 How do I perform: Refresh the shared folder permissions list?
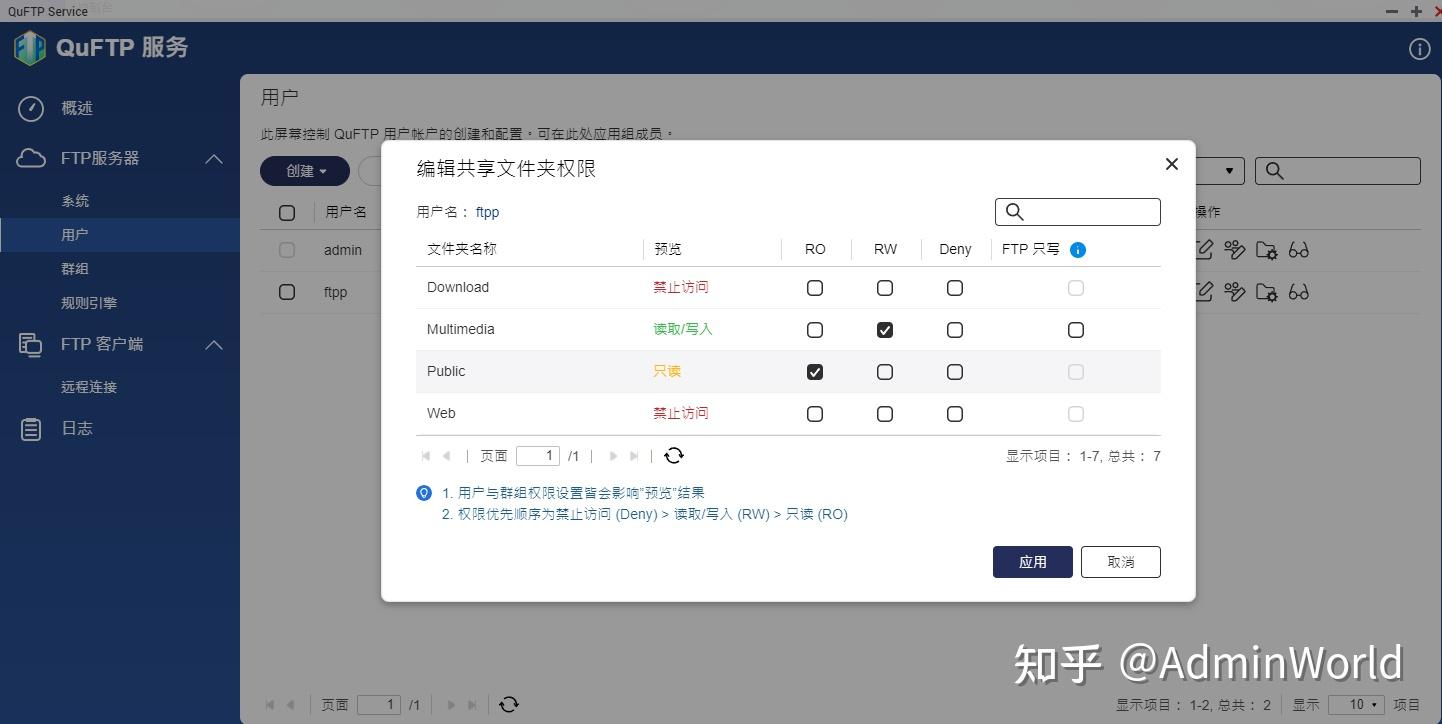click(x=674, y=455)
